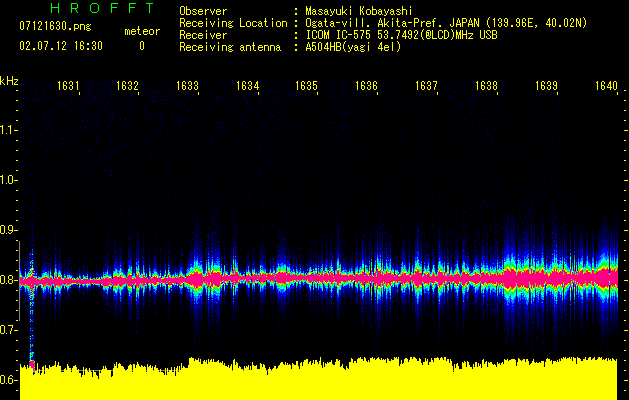Click the 0.9 kHz axis label
Screen dimensions: 629x400
click(x=9, y=230)
